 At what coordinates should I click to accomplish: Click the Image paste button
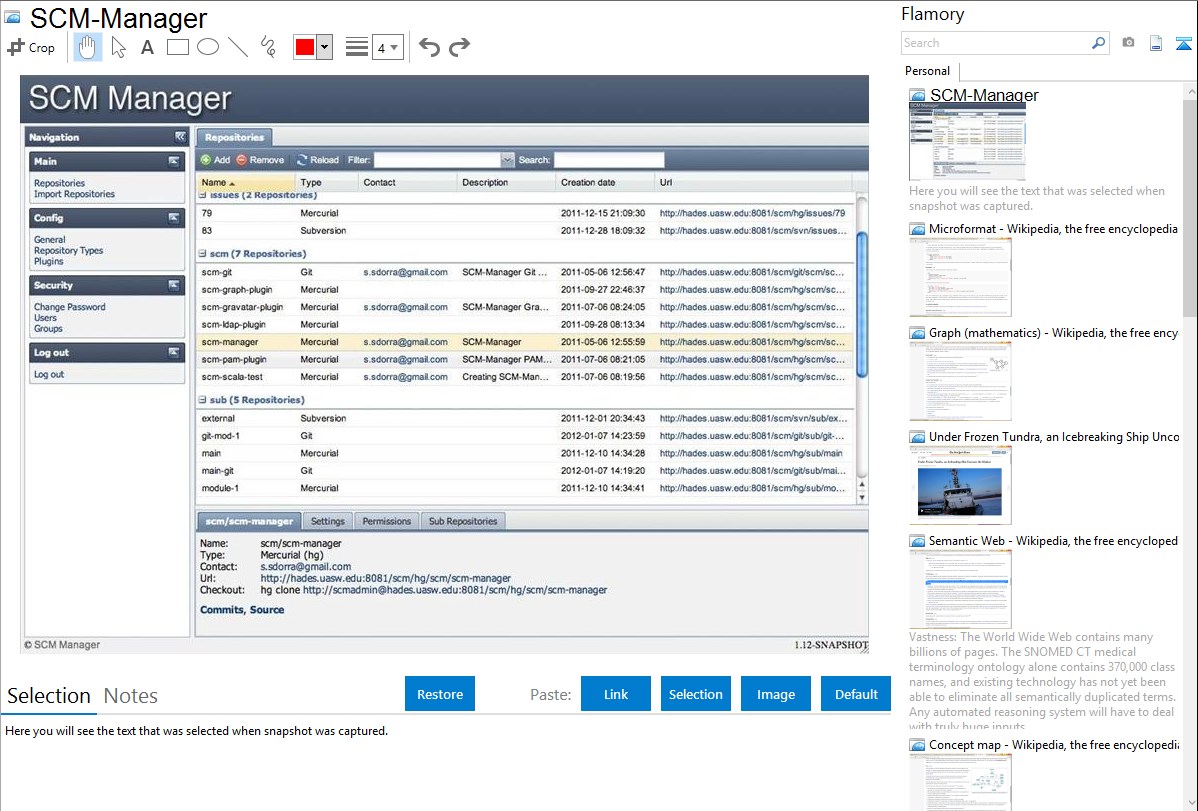pos(775,694)
